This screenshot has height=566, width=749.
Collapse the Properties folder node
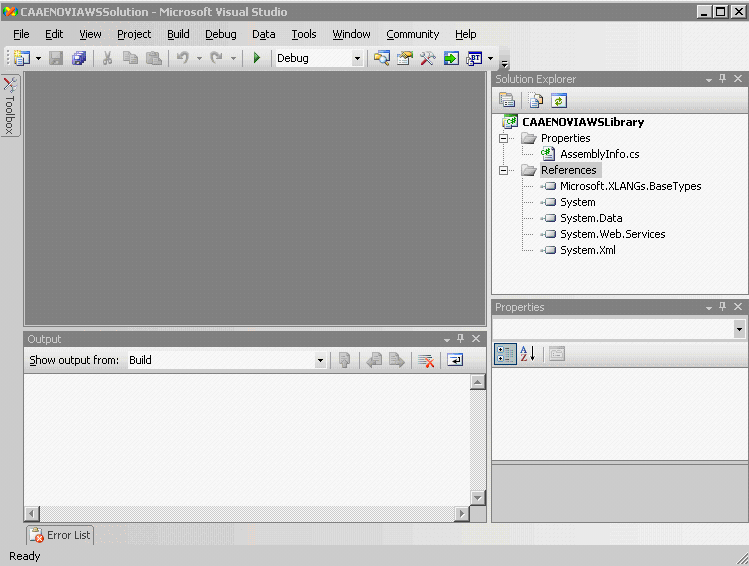(x=503, y=139)
